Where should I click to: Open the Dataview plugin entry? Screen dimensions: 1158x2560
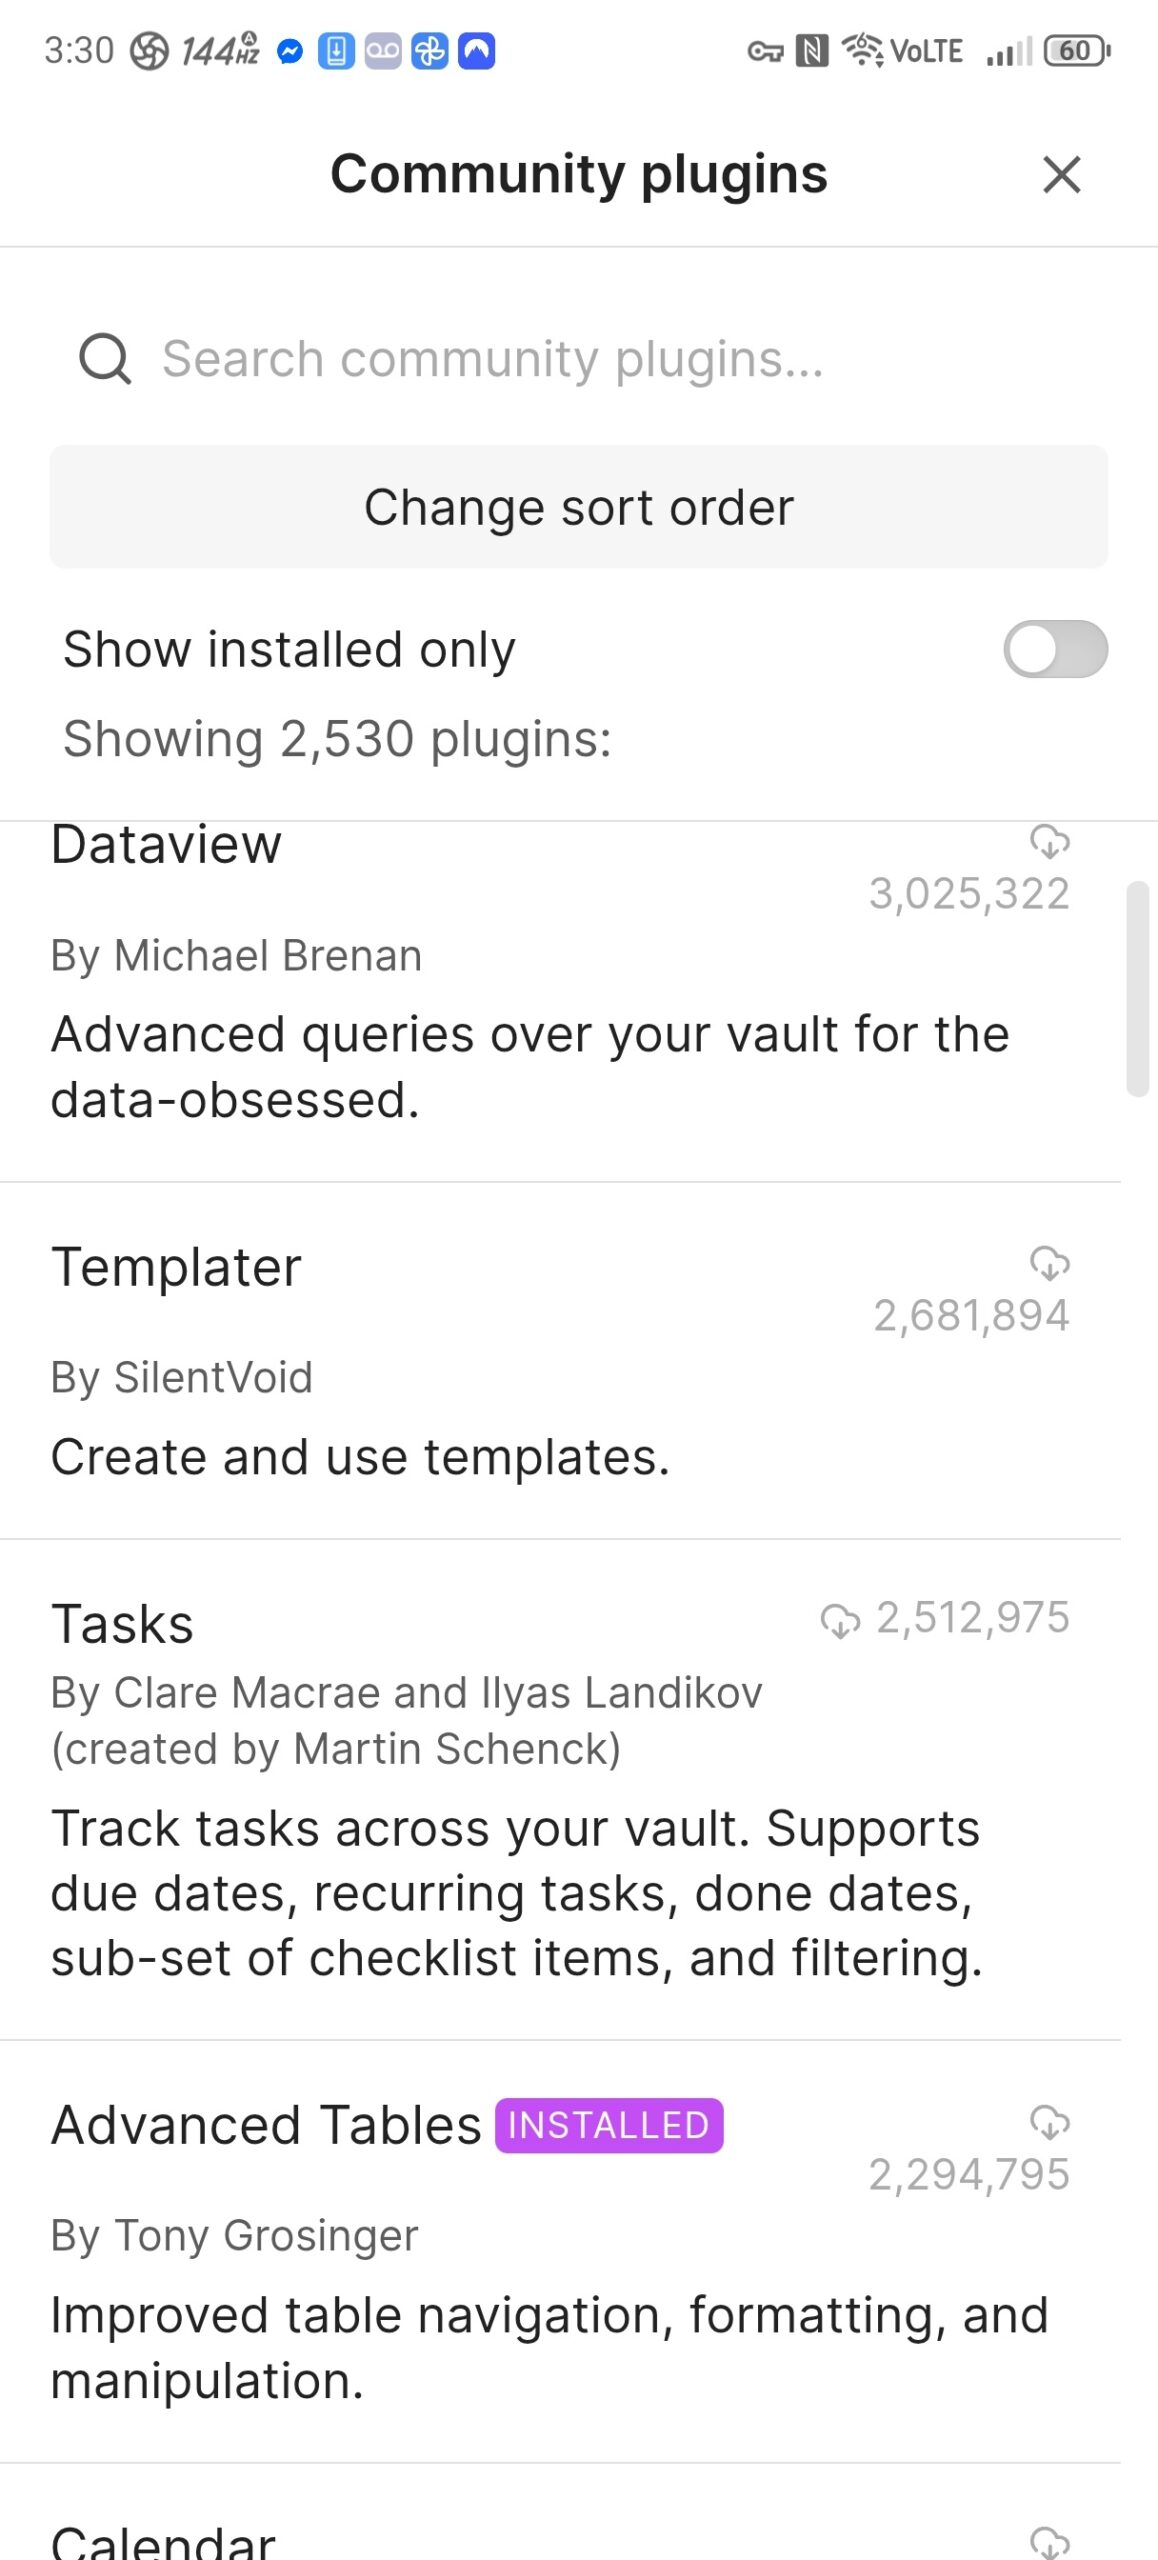click(166, 846)
